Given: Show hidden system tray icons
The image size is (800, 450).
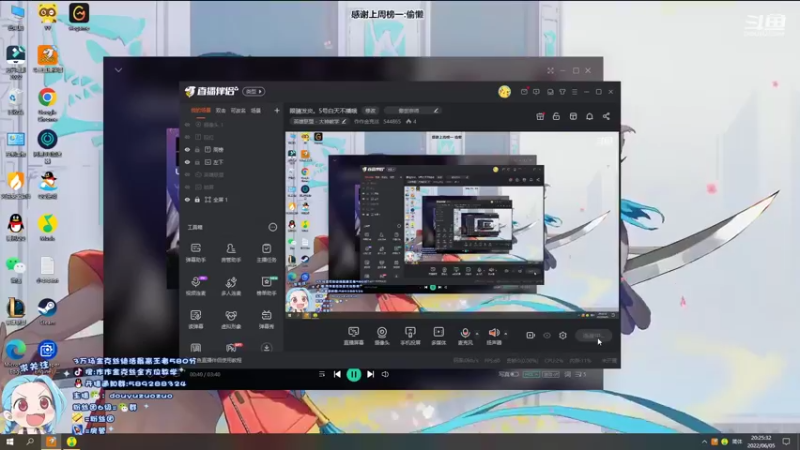Looking at the screenshot, I should coord(704,441).
